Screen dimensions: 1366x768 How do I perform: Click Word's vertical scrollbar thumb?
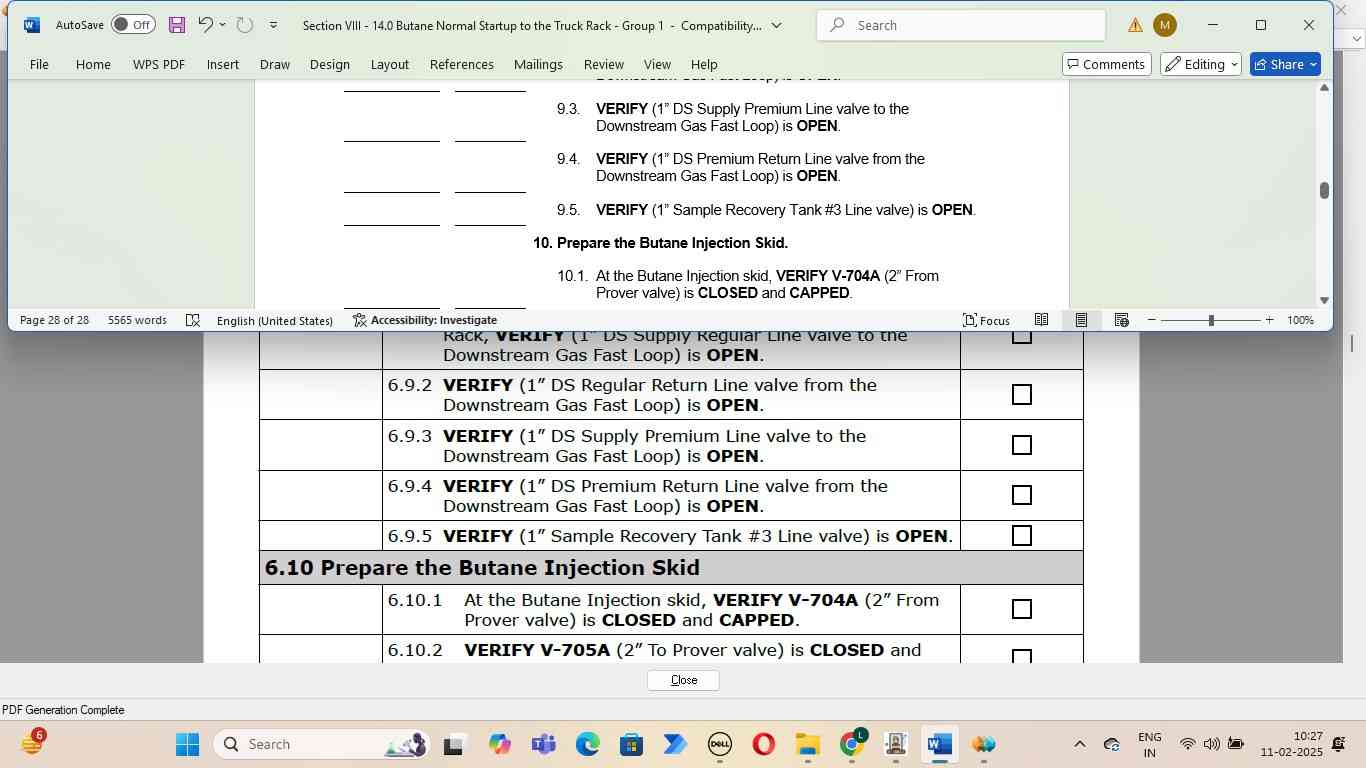1324,190
